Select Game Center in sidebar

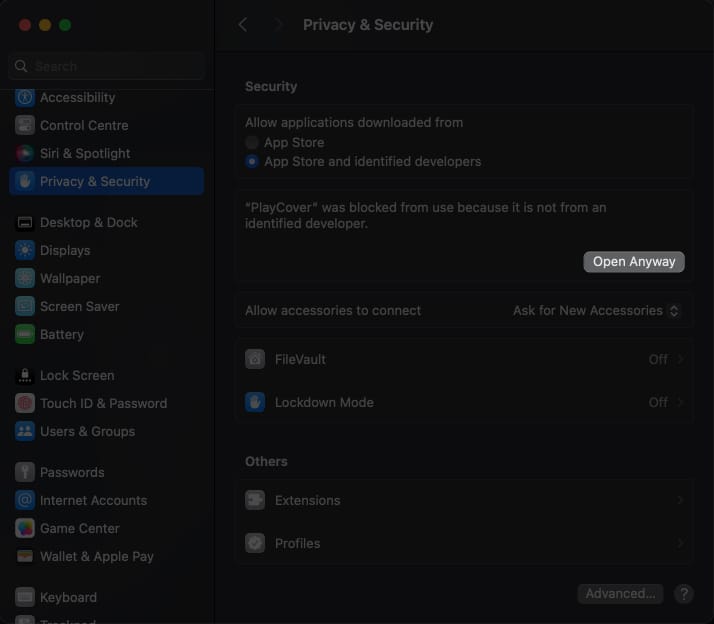coord(107,528)
